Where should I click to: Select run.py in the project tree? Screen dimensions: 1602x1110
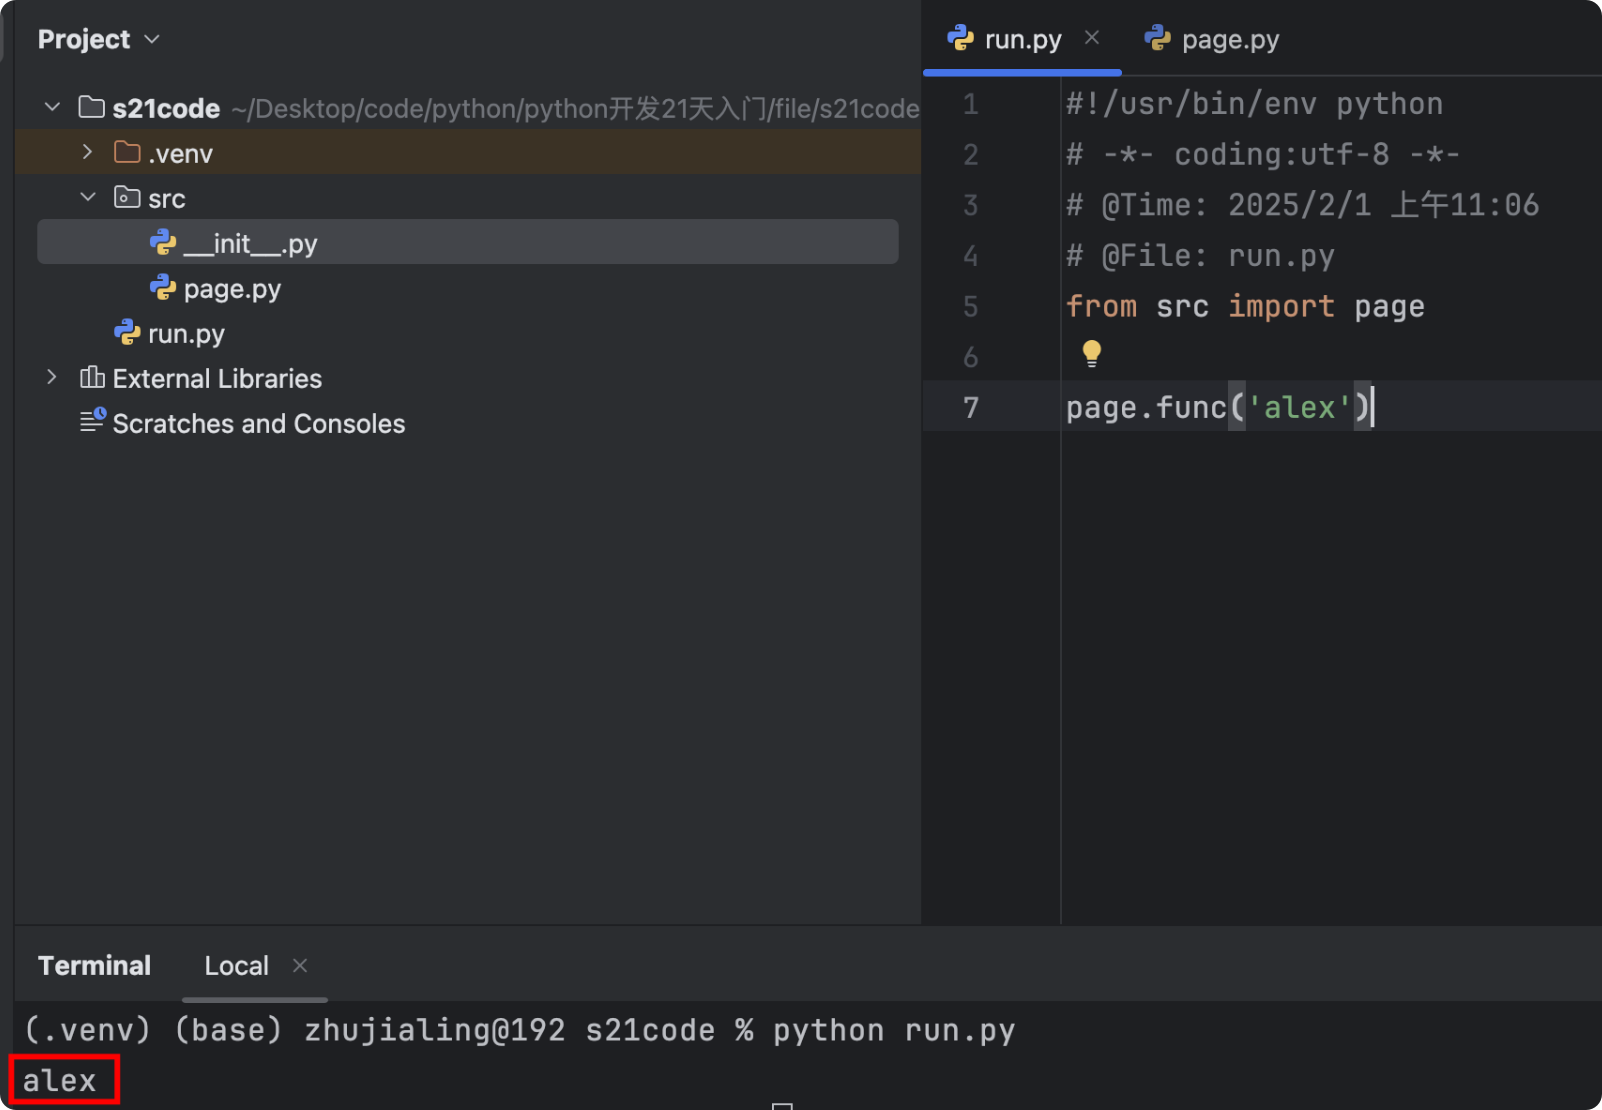186,334
